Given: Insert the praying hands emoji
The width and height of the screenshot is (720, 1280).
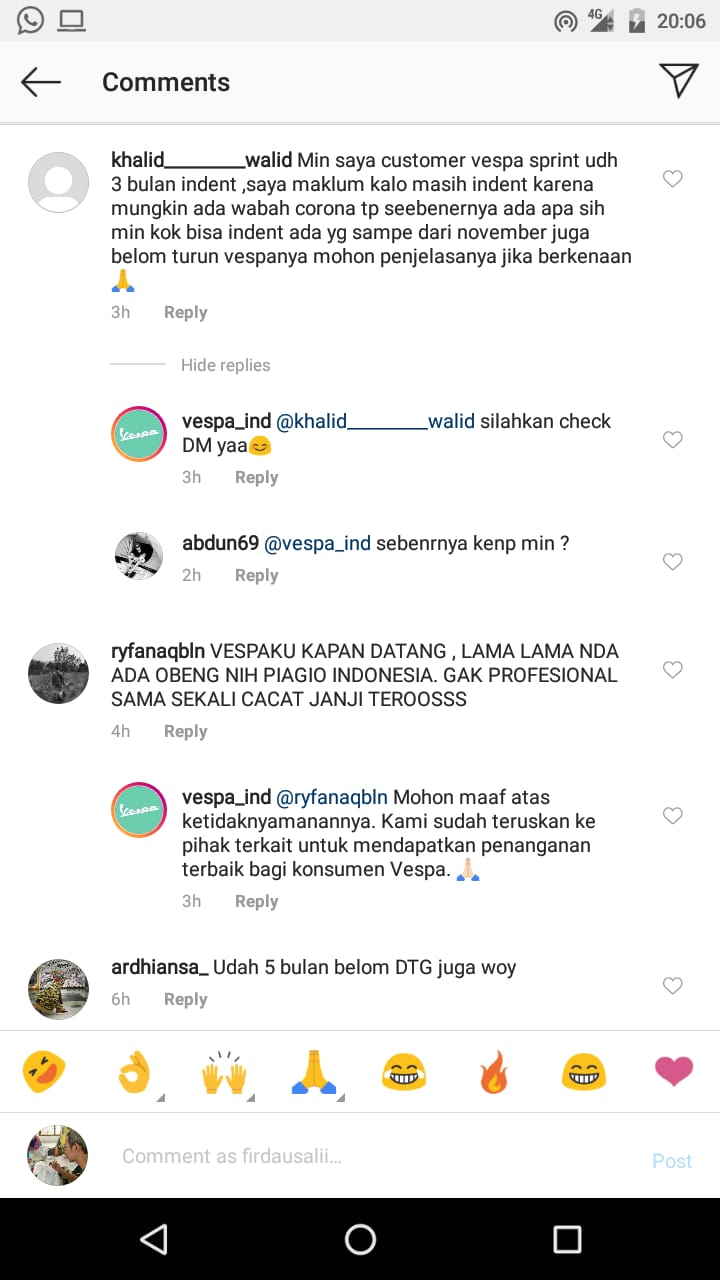Looking at the screenshot, I should (313, 1073).
